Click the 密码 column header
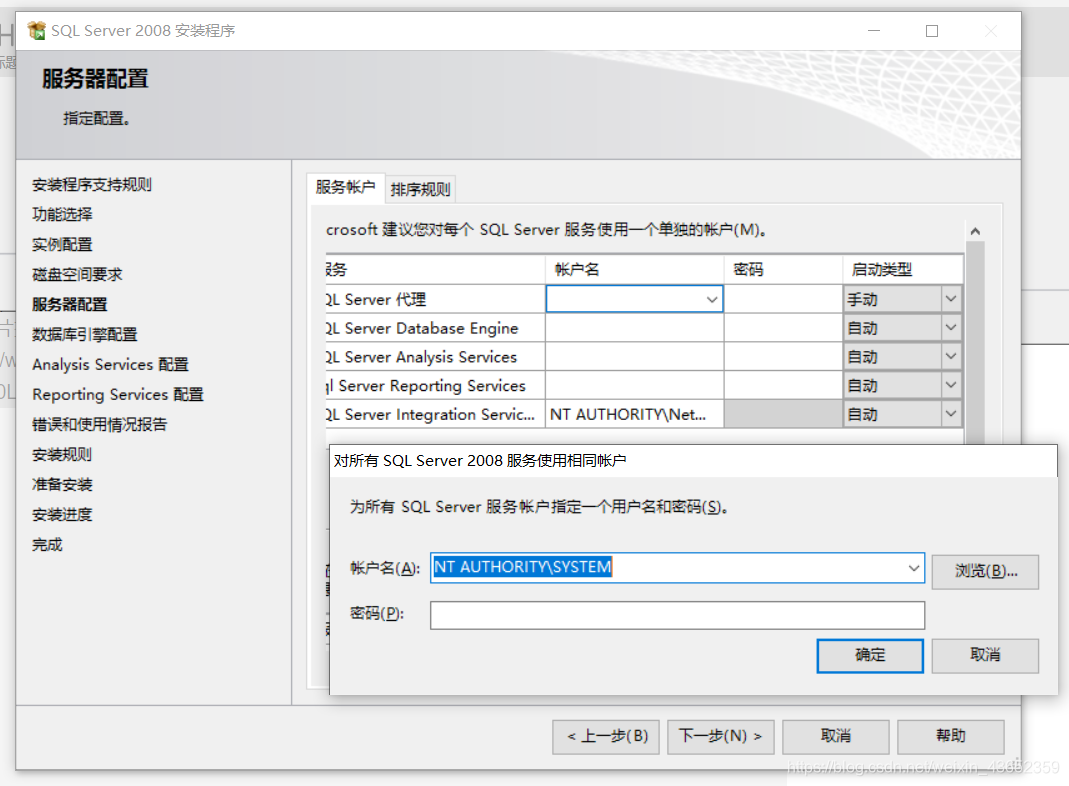Image resolution: width=1069 pixels, height=786 pixels. [x=783, y=269]
